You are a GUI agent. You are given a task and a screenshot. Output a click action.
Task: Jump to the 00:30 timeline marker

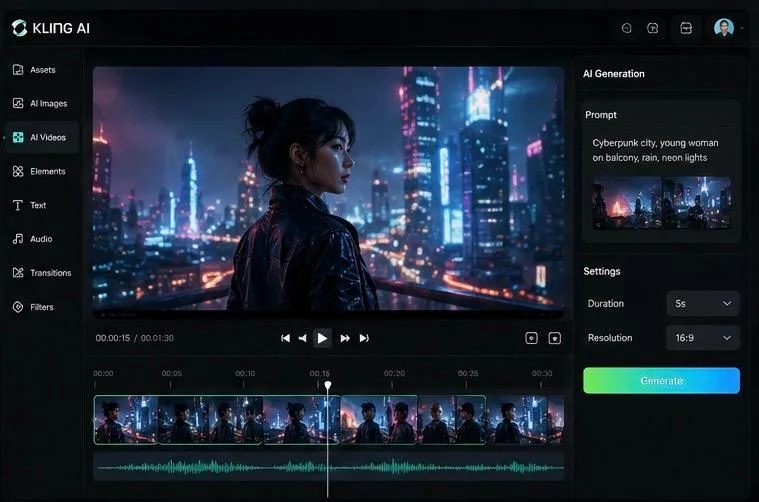542,373
